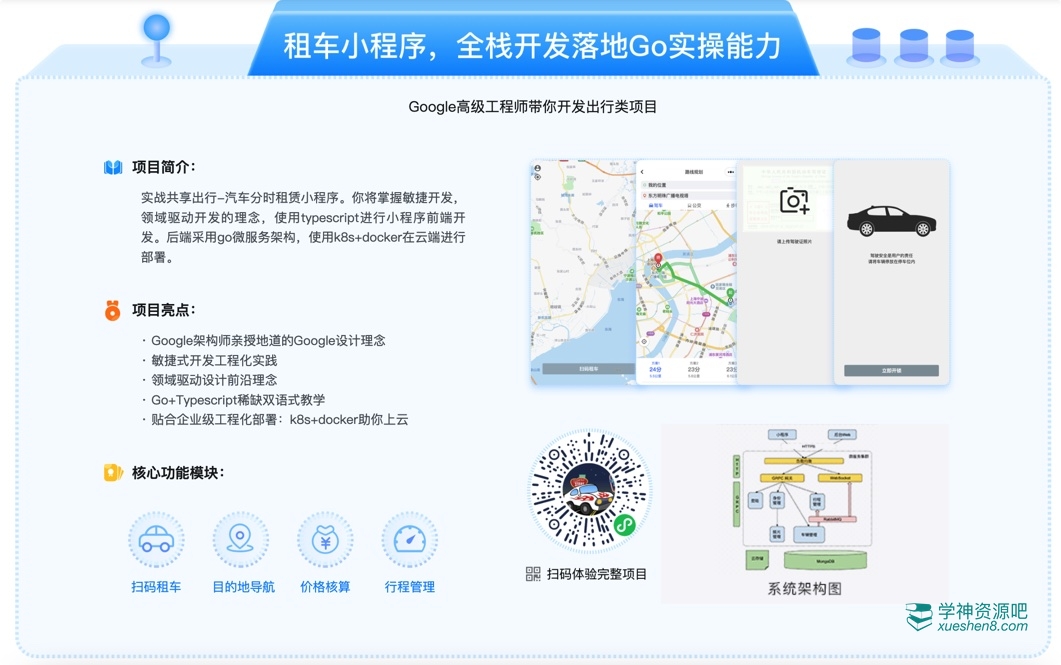Click the 行程管理 dashboard gauge icon
Viewport: 1061px width, 665px height.
pos(409,540)
